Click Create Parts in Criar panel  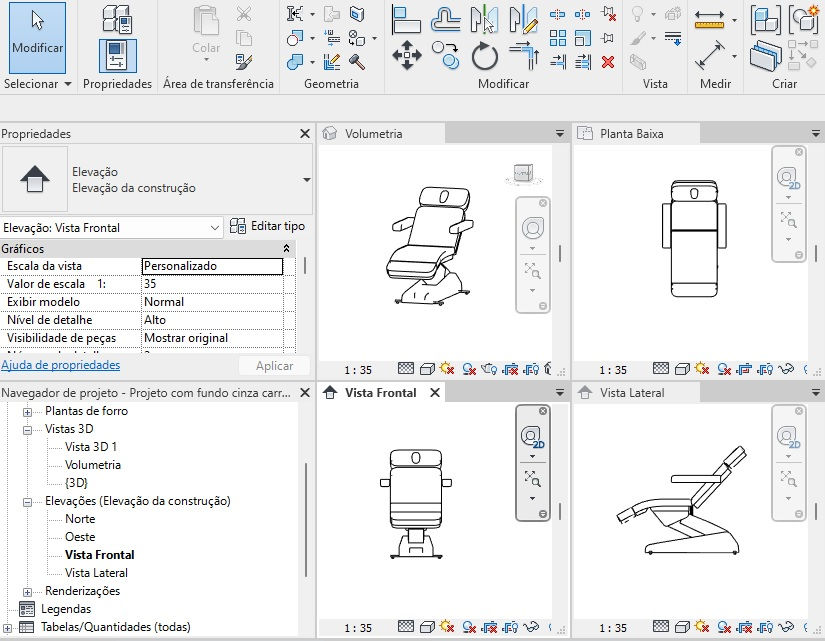pyautogui.click(x=765, y=55)
